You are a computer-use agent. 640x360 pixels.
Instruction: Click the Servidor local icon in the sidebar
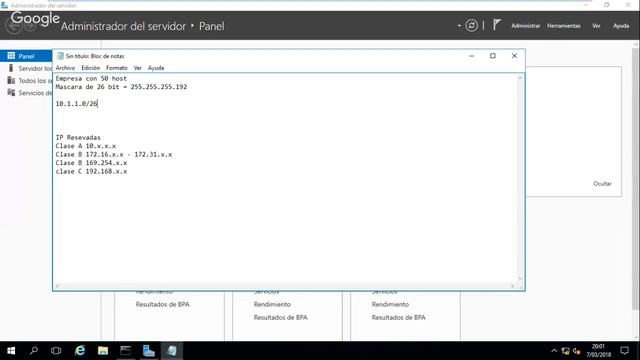coord(11,68)
